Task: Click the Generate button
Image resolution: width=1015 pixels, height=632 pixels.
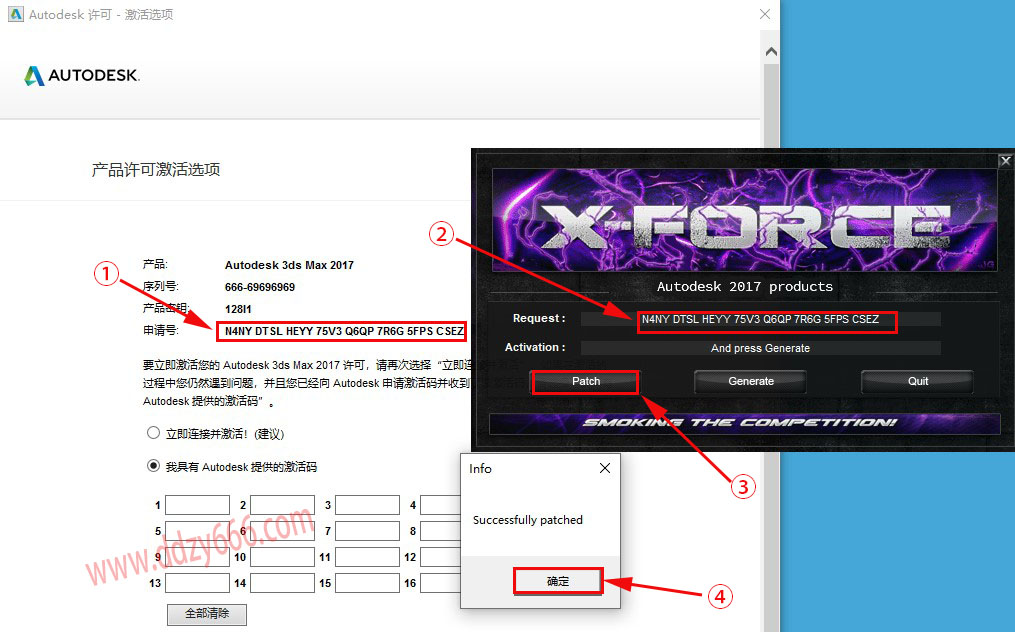Action: (x=751, y=382)
